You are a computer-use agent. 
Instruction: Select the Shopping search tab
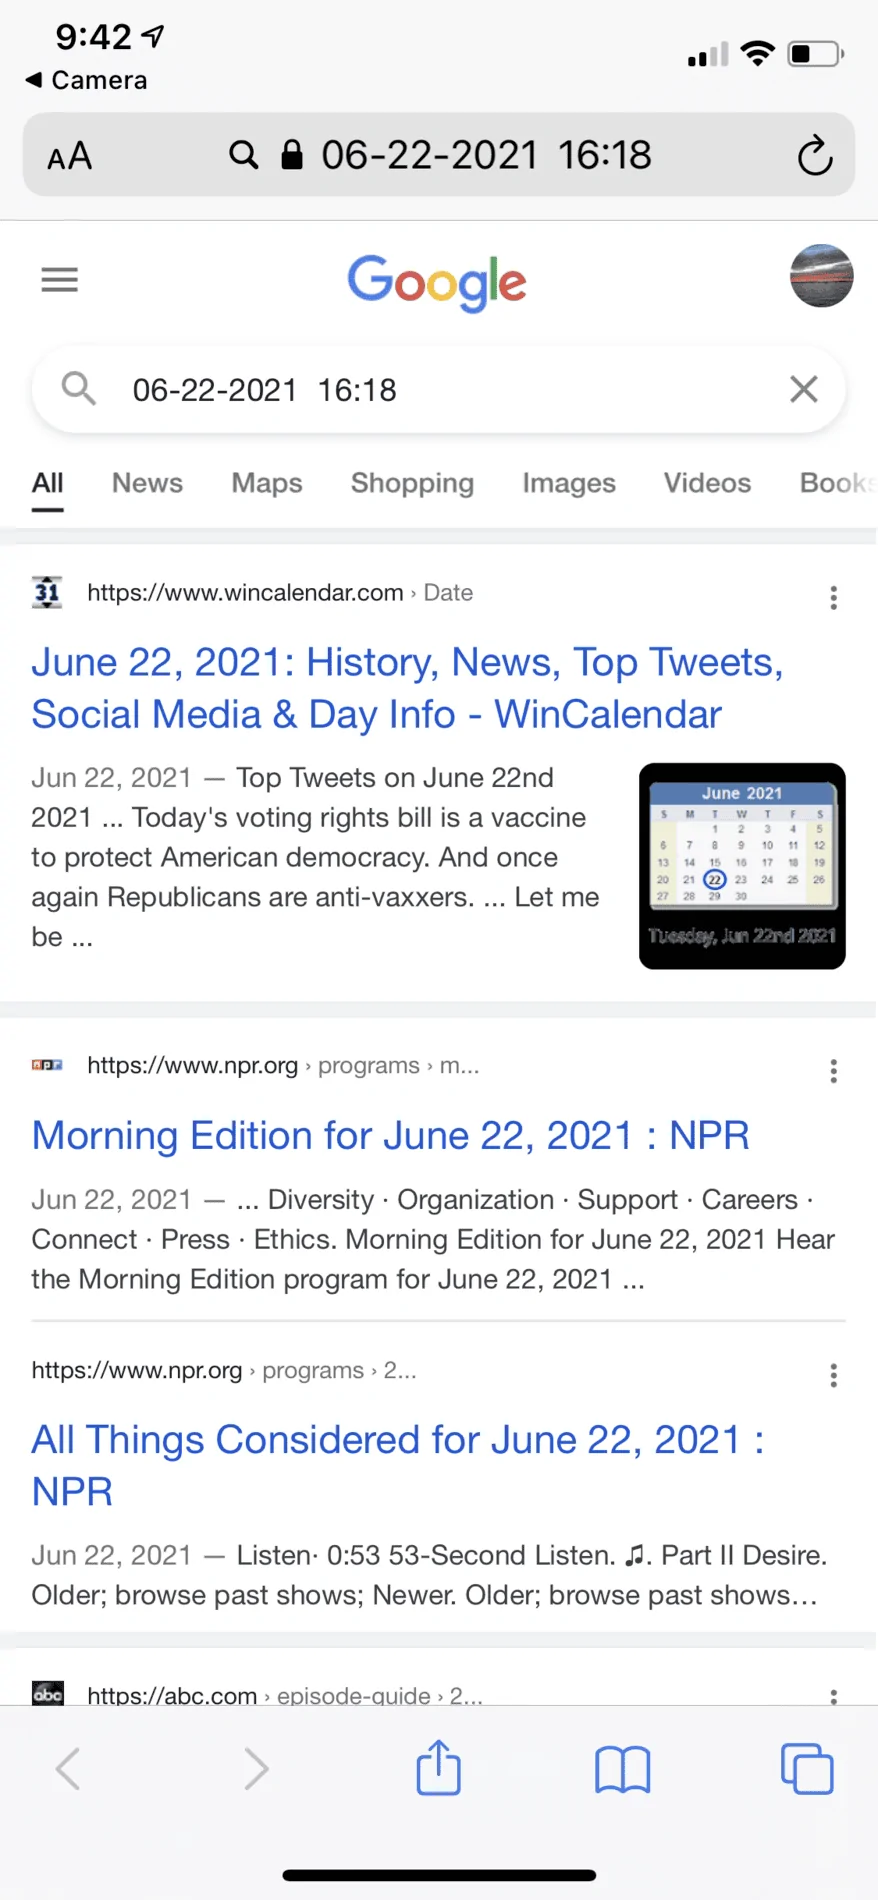(x=412, y=483)
